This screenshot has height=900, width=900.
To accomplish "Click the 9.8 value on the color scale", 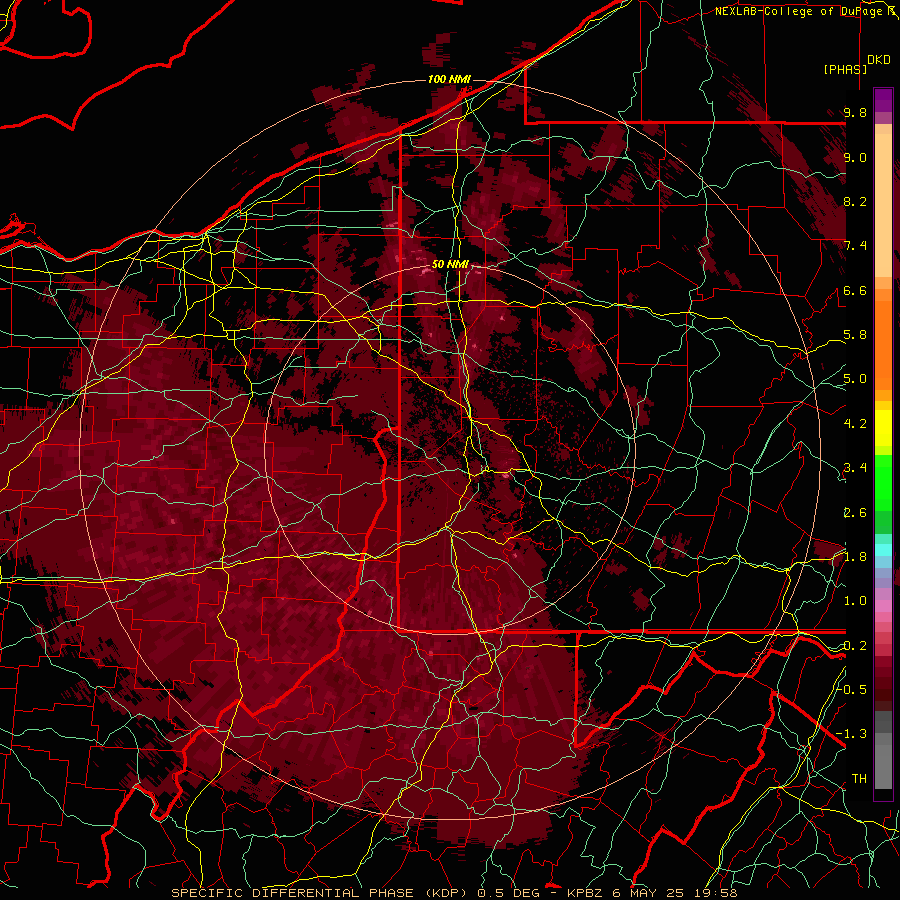I will pos(855,112).
